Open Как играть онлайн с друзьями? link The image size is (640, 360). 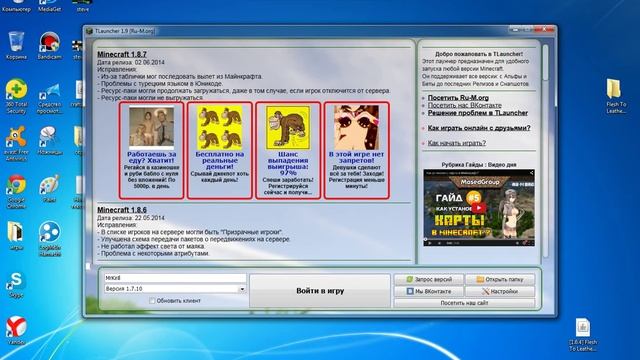479,128
